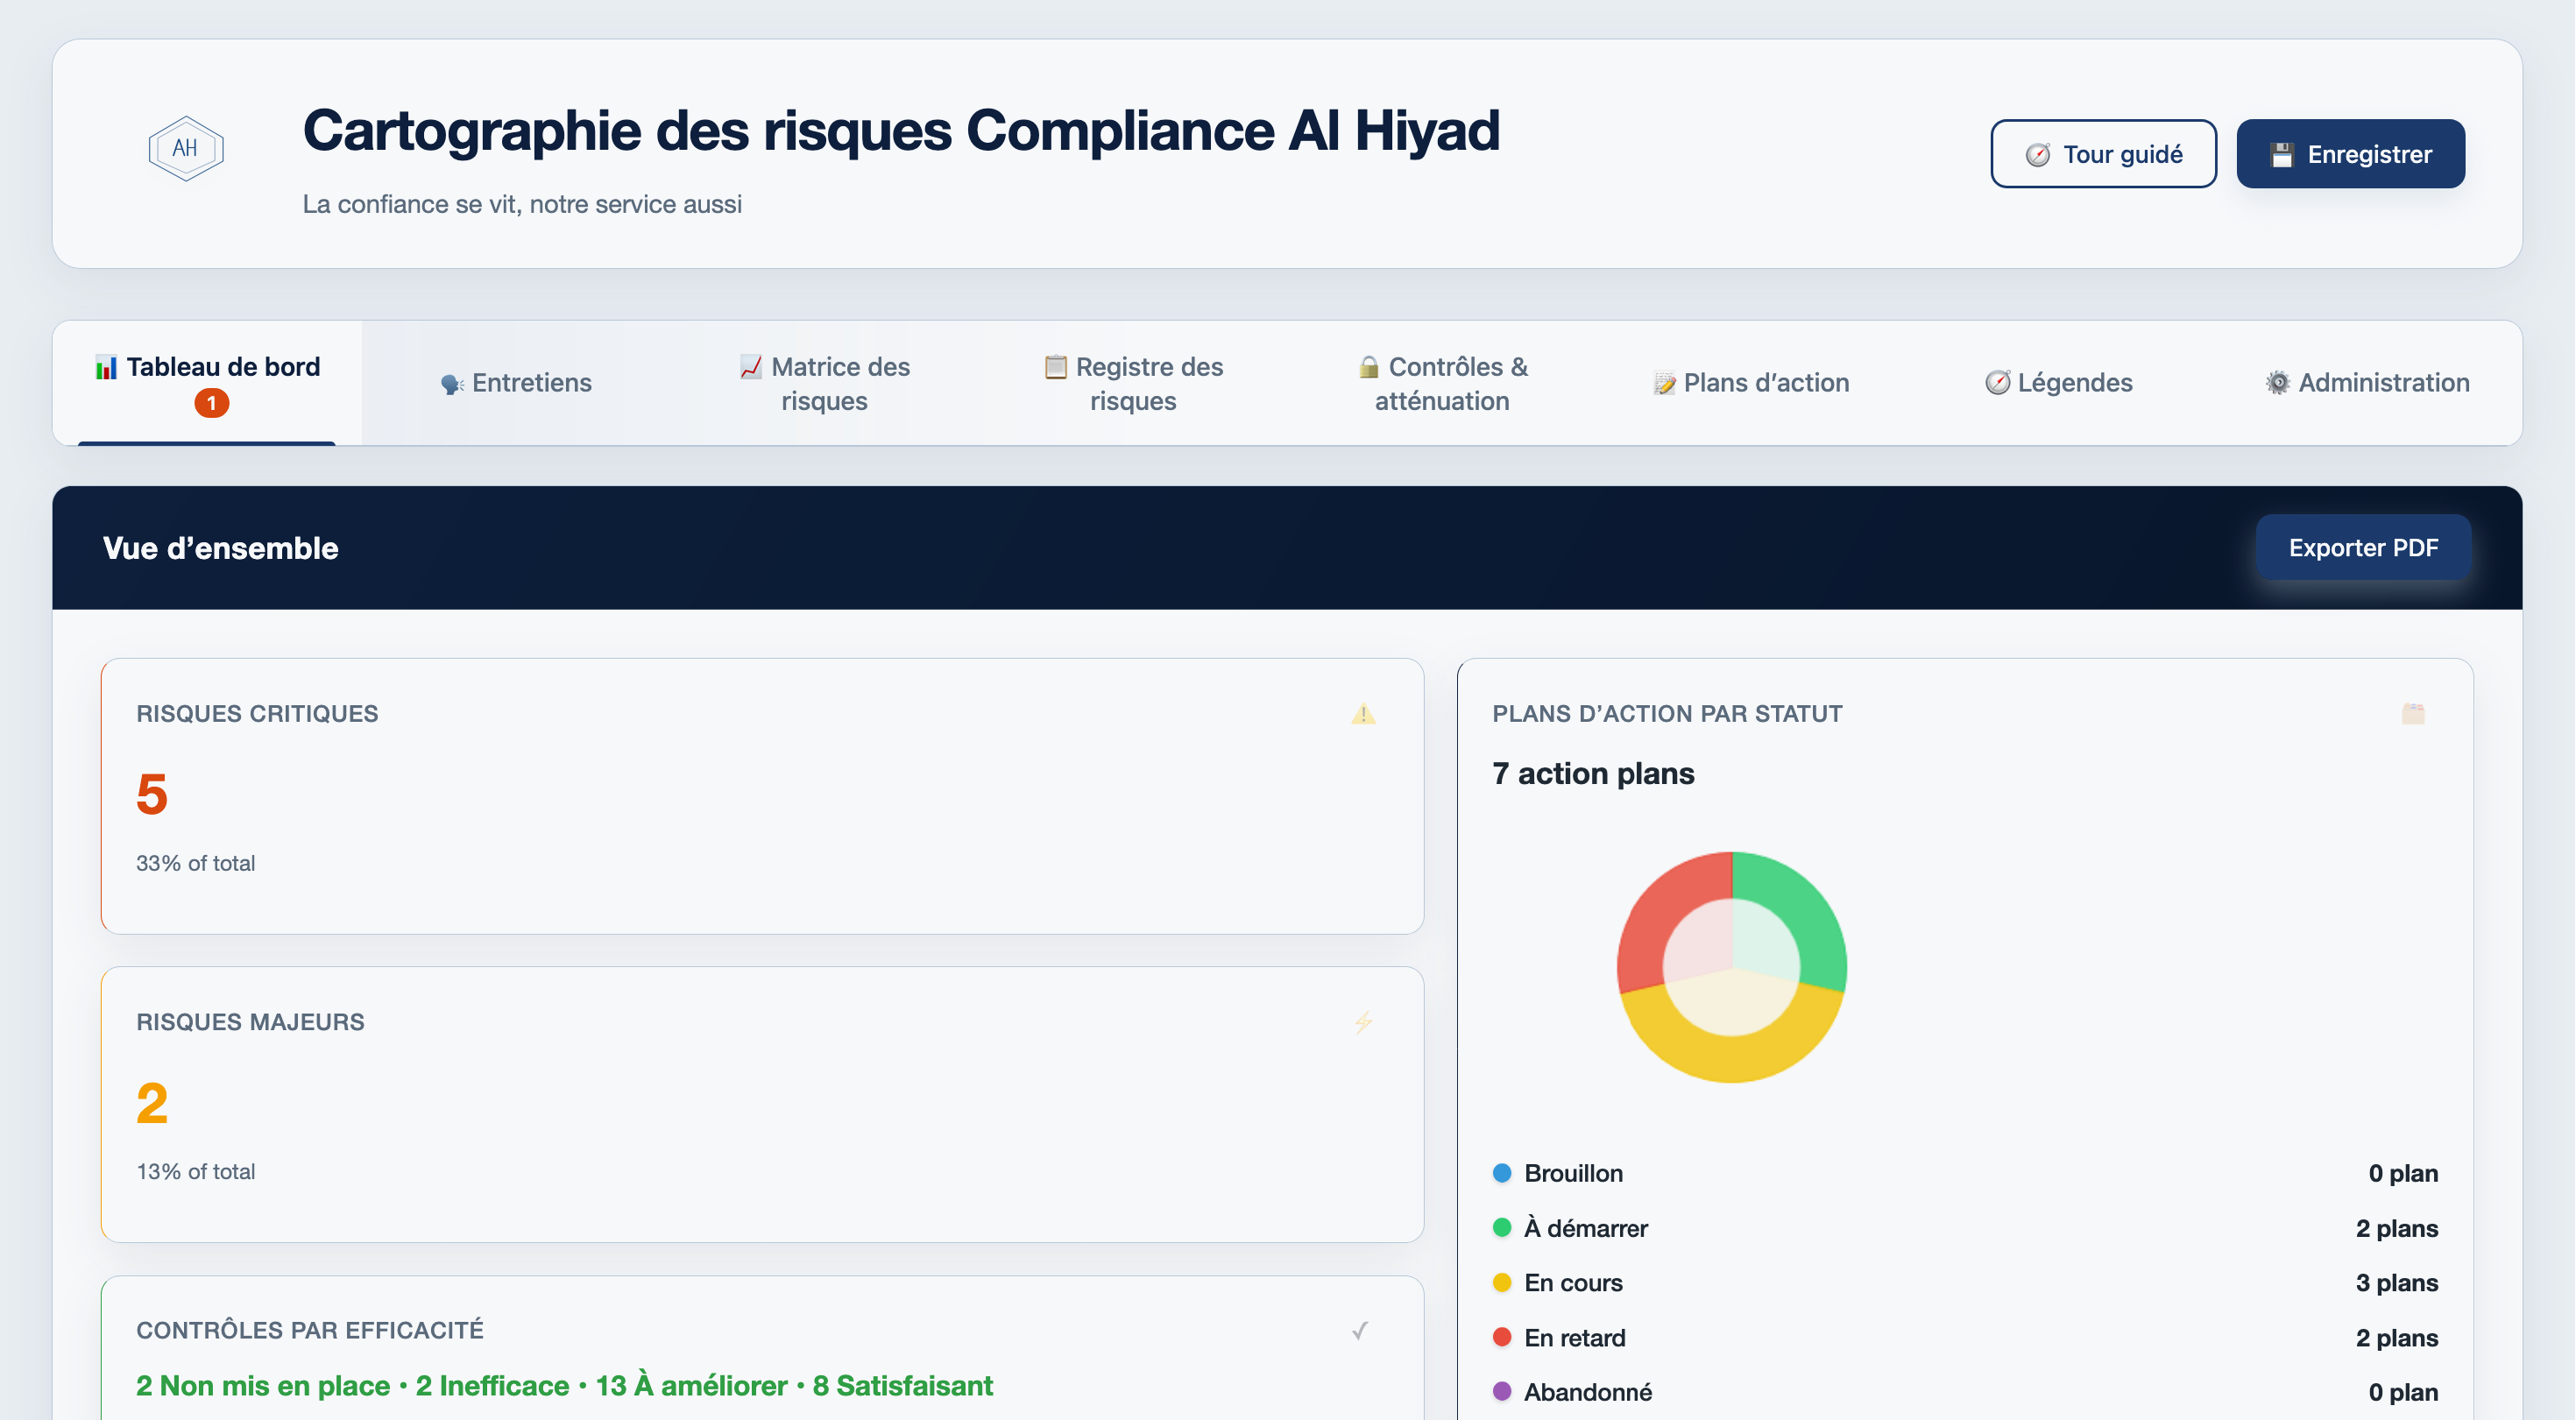Click the 'RISQUES MAJEURS' card title

click(x=250, y=1022)
